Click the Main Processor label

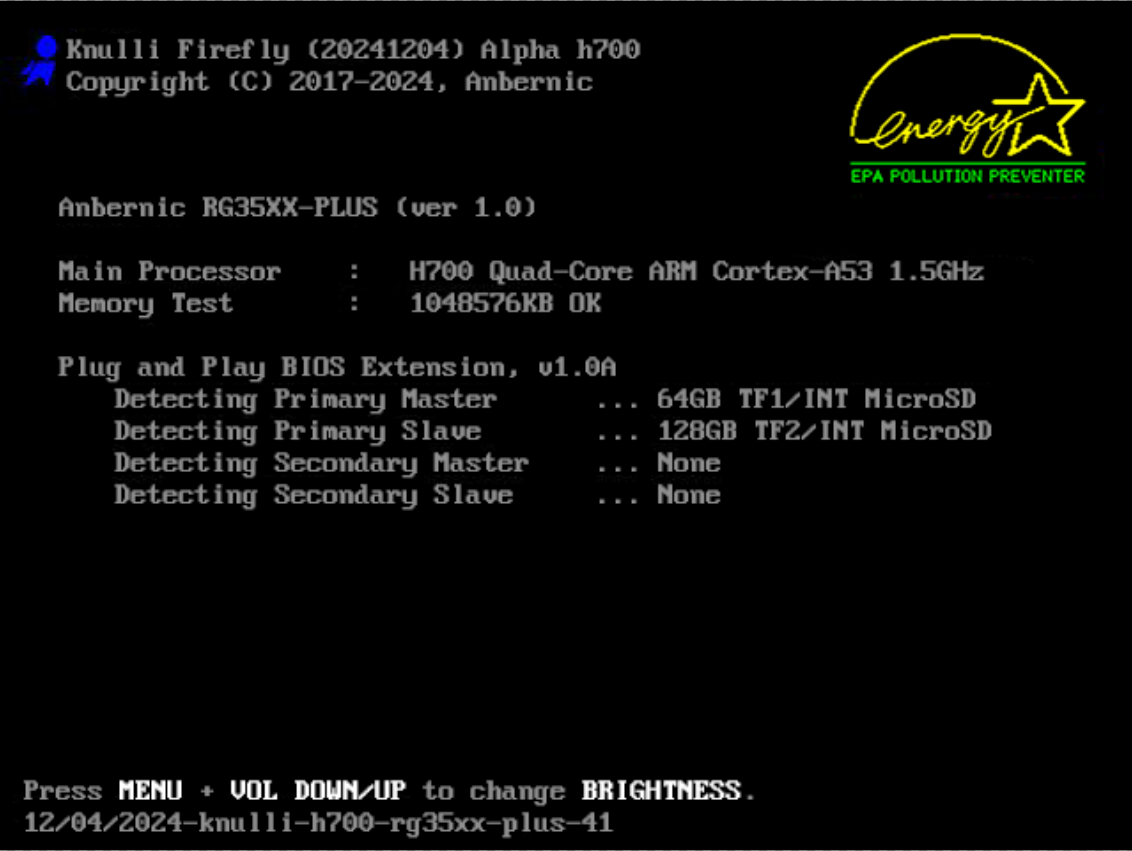click(169, 271)
